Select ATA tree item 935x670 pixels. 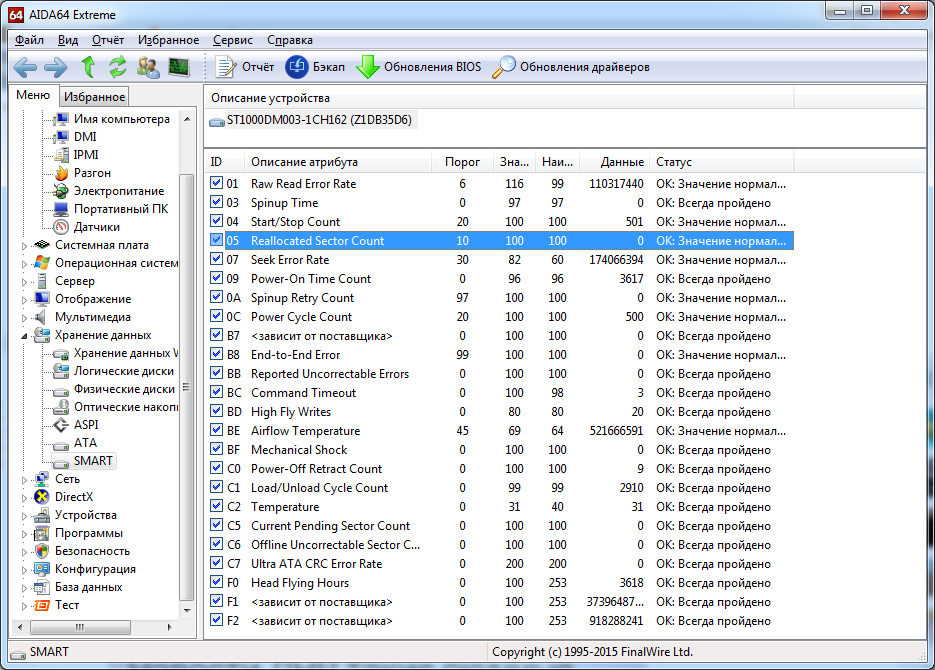pos(85,443)
